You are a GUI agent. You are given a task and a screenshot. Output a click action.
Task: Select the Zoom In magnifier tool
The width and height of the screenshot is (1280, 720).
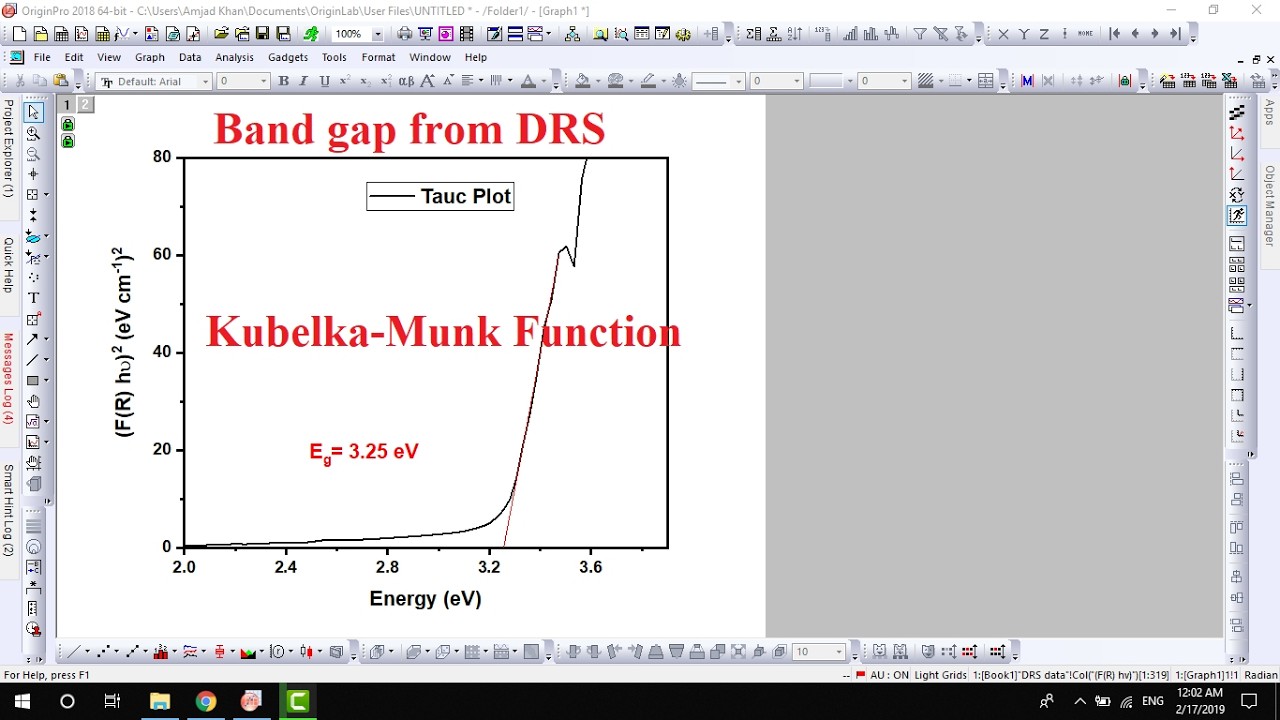click(x=33, y=133)
